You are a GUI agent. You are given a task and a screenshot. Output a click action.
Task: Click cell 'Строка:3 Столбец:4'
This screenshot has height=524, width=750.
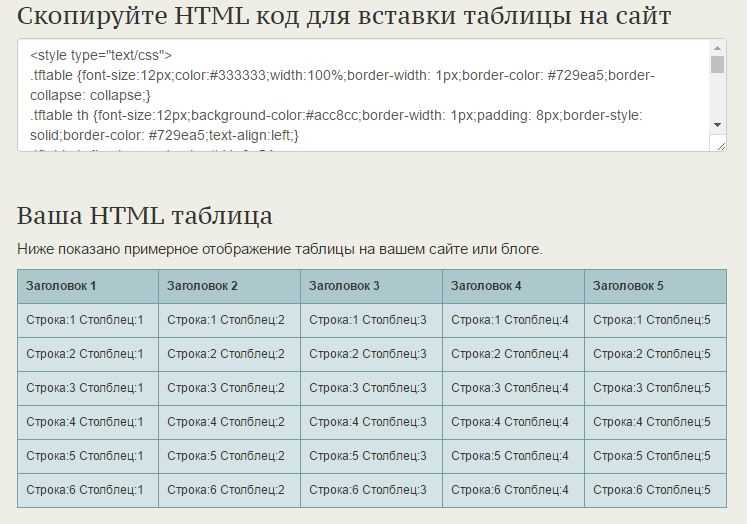point(514,388)
